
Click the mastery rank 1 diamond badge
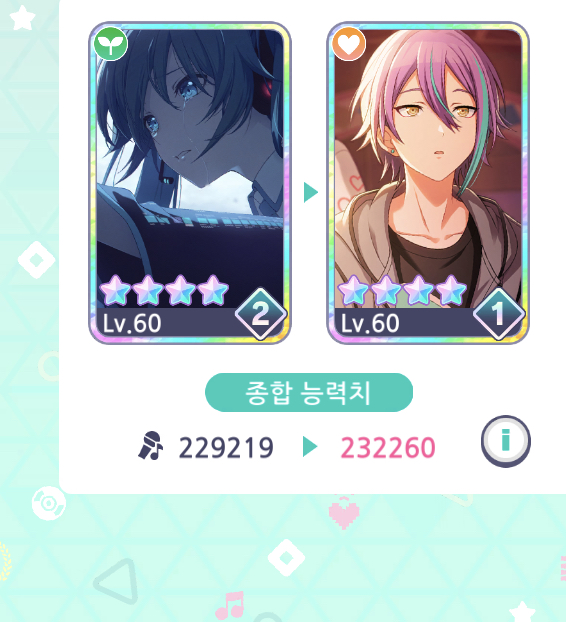click(x=499, y=314)
